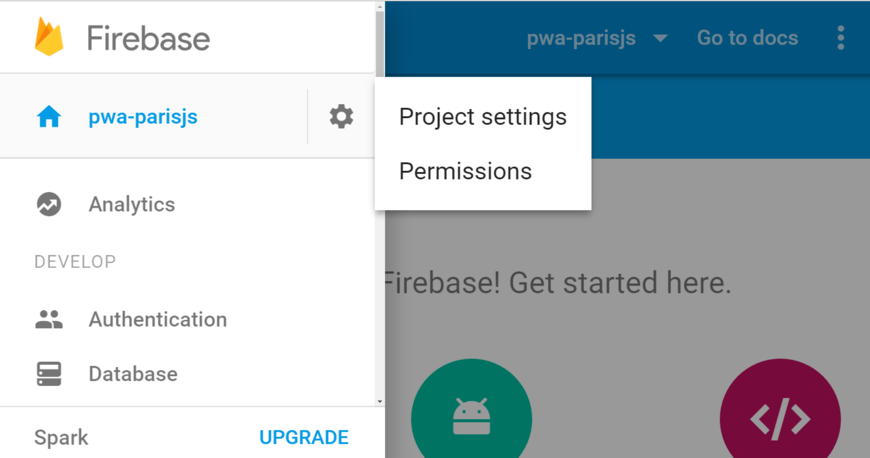Expand the pwa-parisjs project dropdown arrow
Image resolution: width=870 pixels, height=458 pixels.
660,39
